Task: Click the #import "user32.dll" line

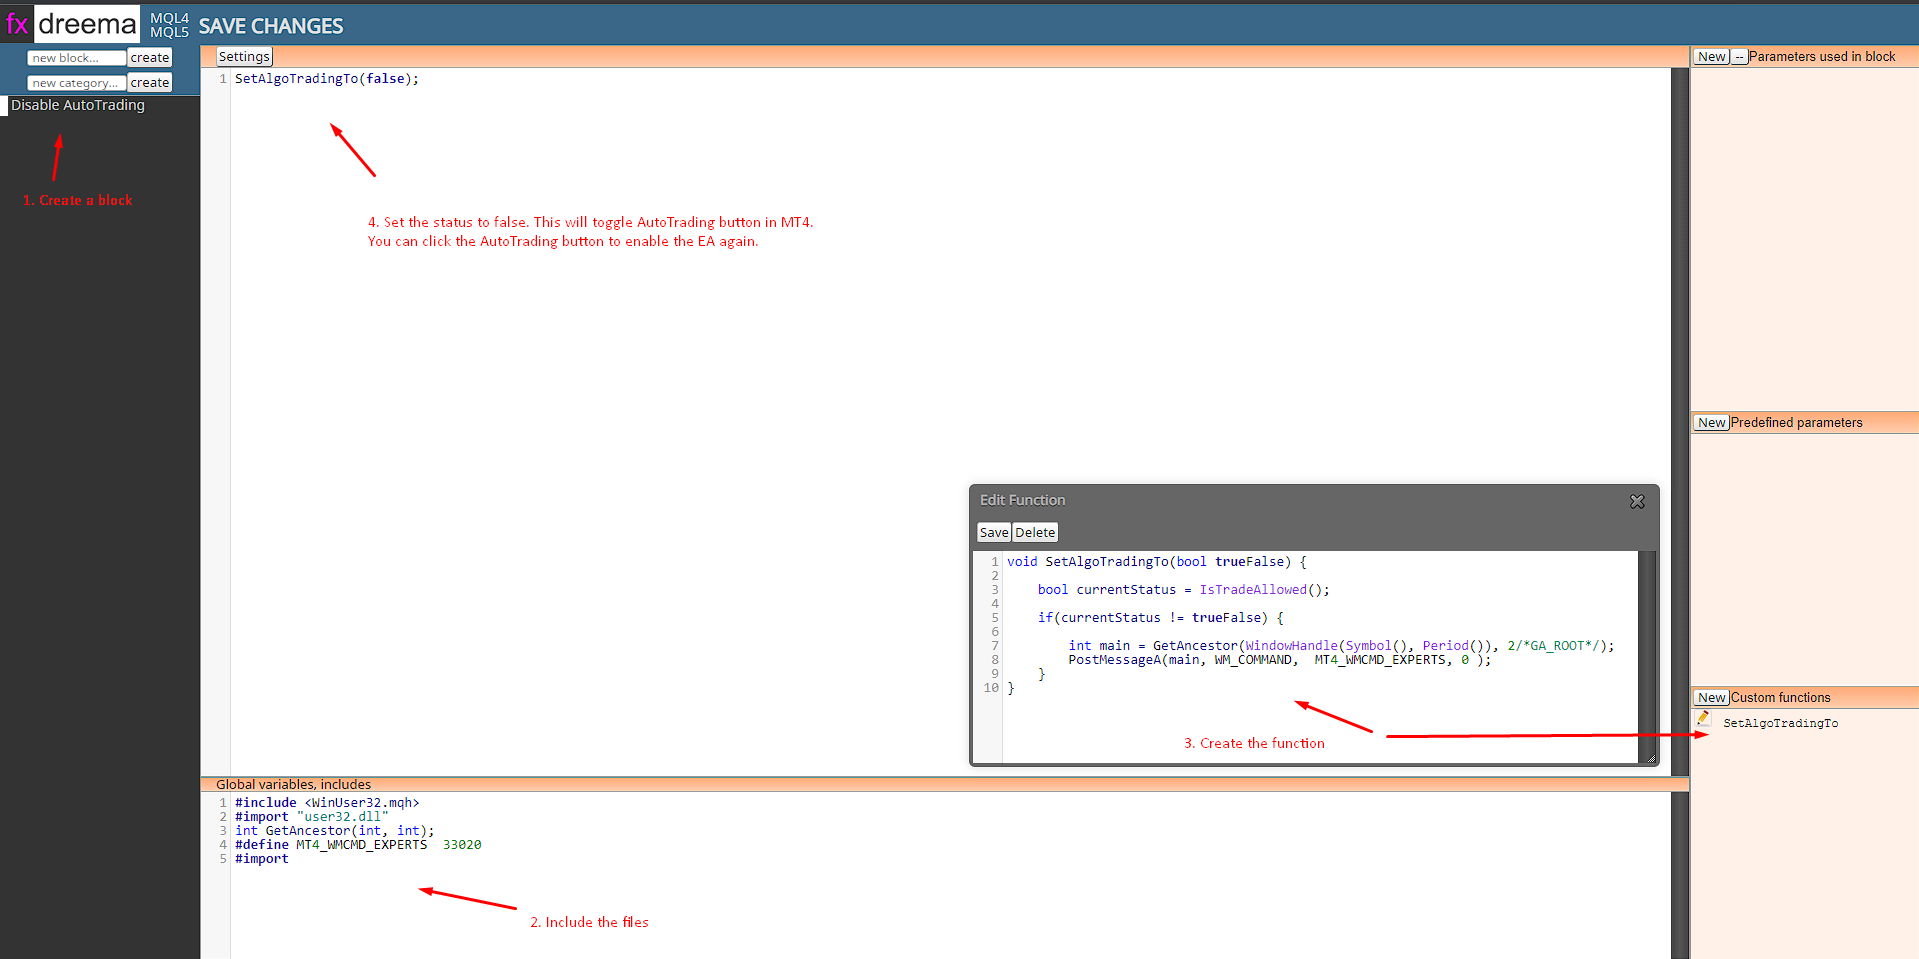Action: 312,817
